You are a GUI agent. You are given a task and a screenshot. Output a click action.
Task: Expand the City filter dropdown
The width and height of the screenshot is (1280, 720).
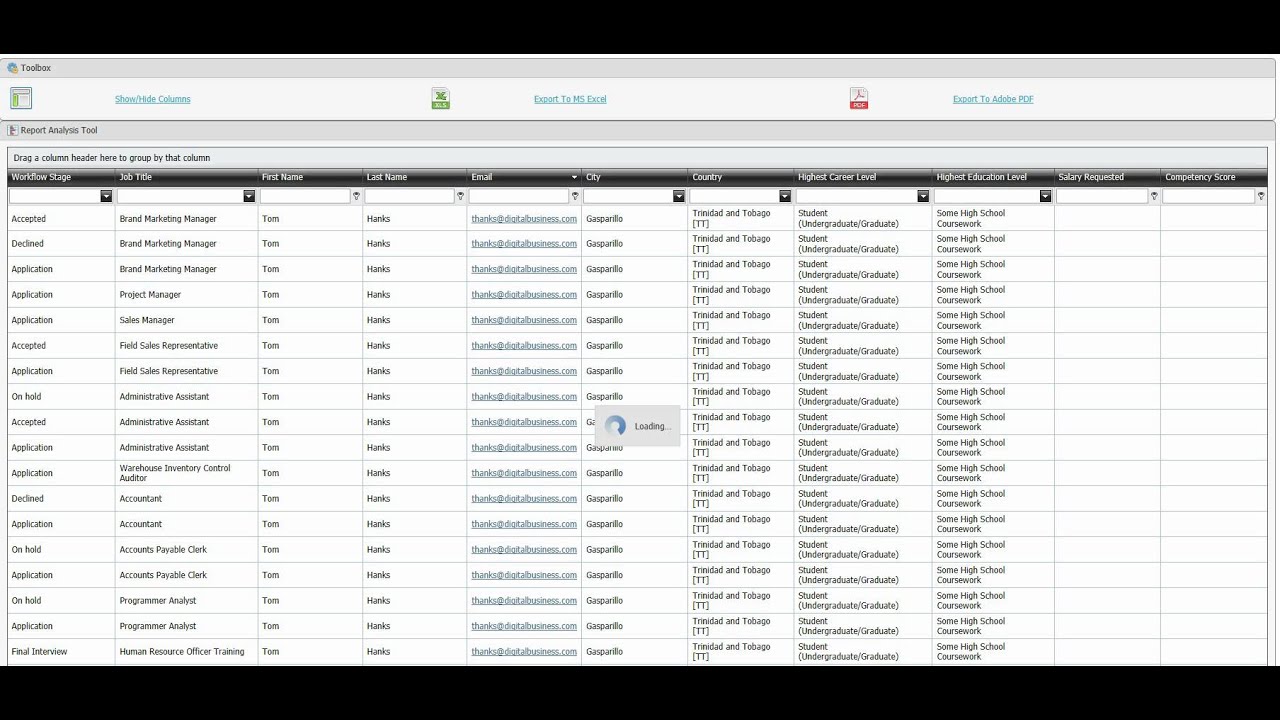pos(679,196)
